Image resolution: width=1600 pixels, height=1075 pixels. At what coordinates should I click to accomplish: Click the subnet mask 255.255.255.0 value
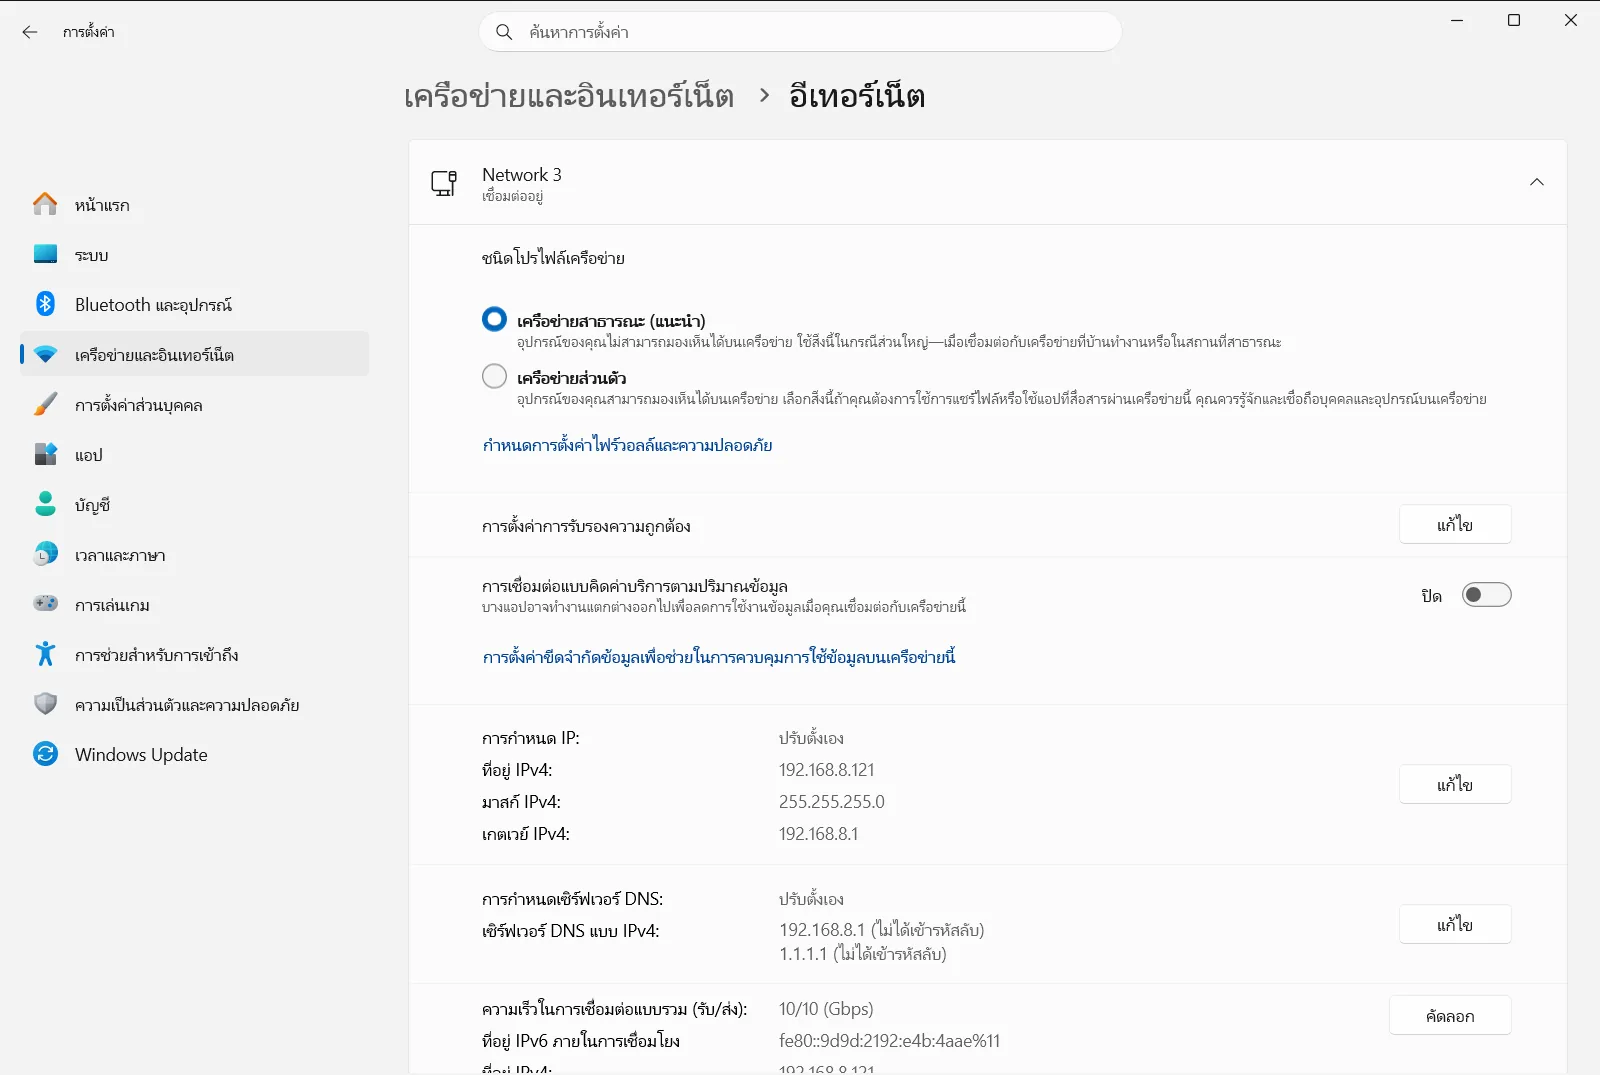pyautogui.click(x=832, y=802)
